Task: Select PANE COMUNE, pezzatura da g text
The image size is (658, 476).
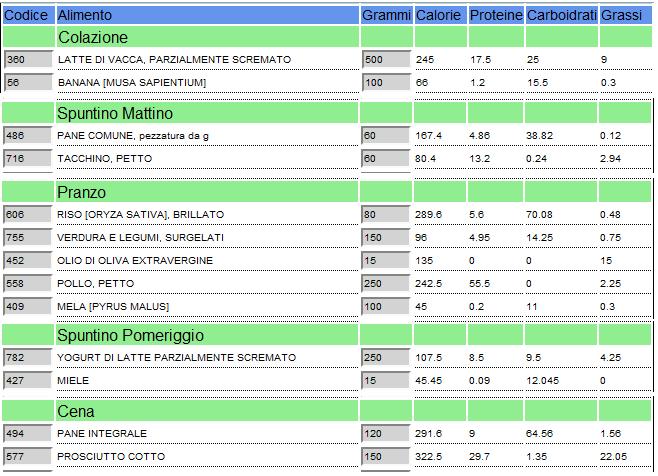Action: [x=133, y=136]
